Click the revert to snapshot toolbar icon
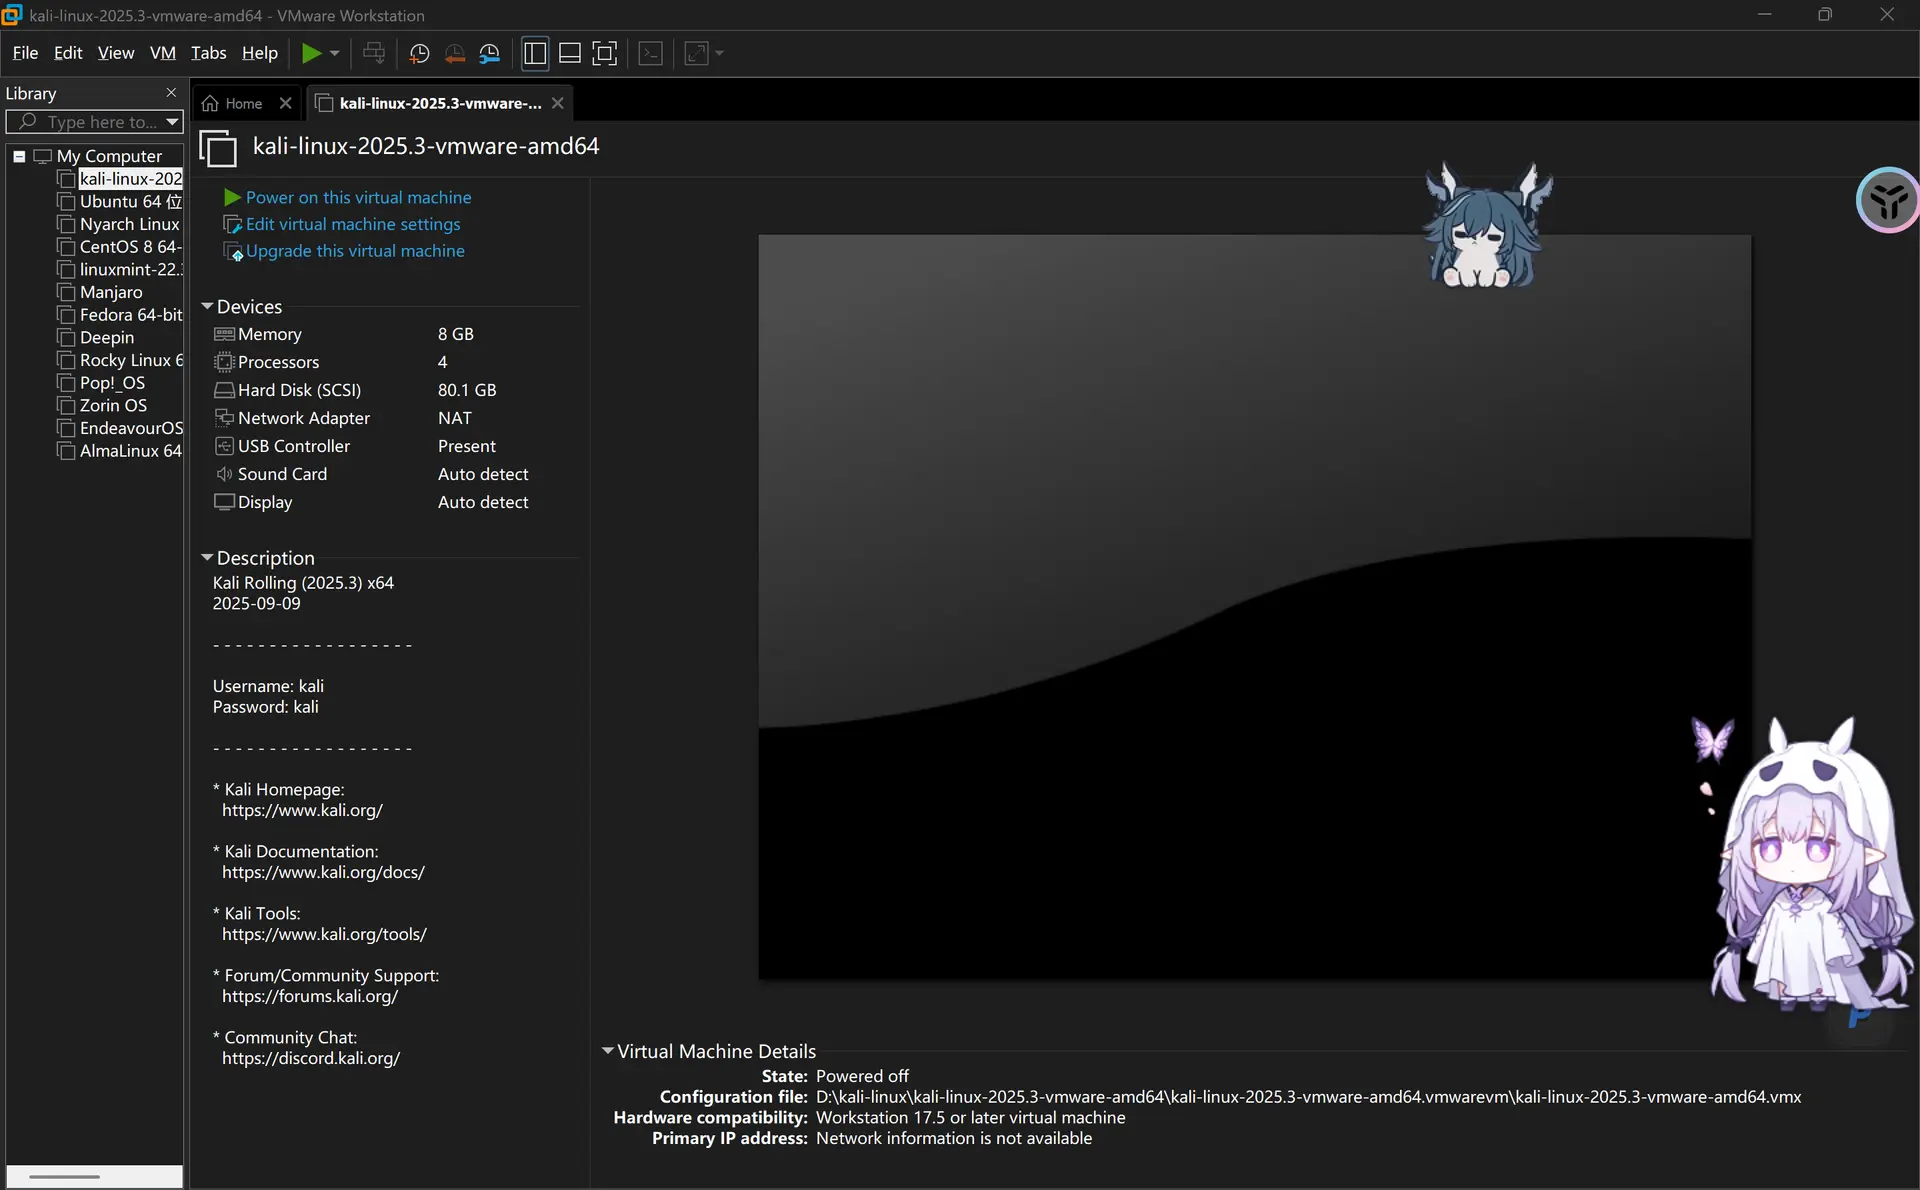 [x=455, y=53]
